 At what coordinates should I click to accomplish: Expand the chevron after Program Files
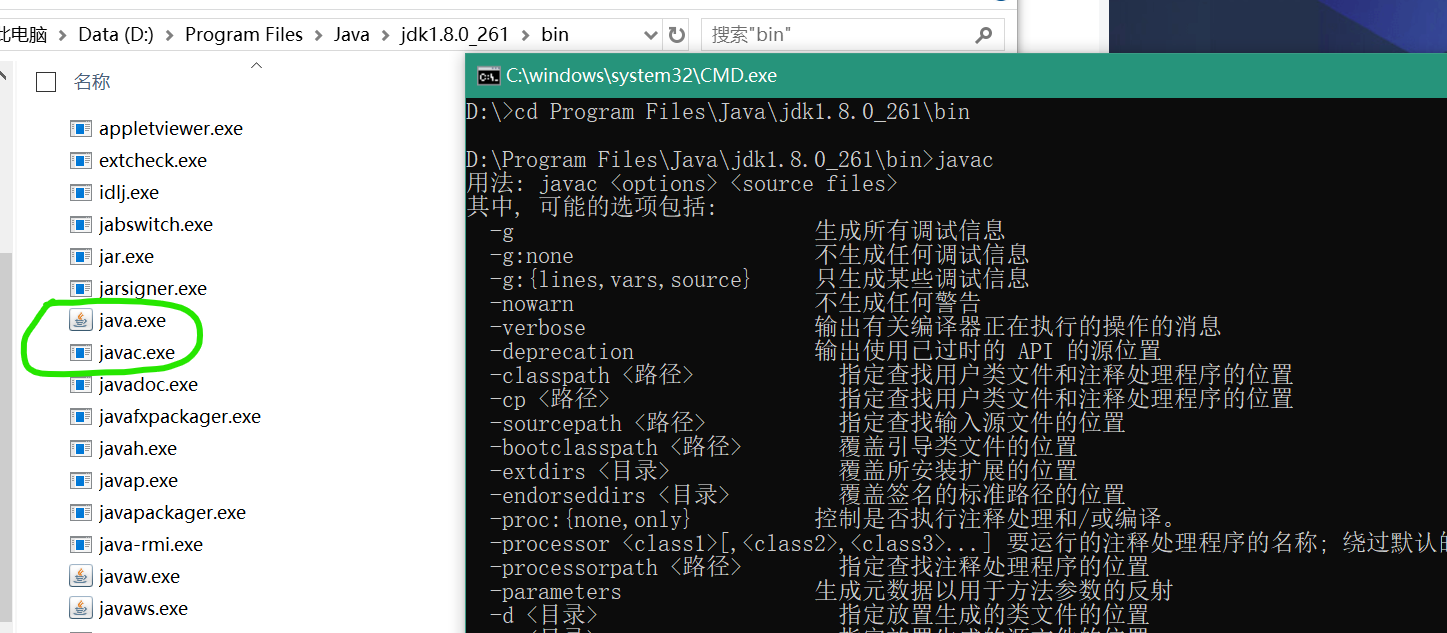(x=319, y=35)
